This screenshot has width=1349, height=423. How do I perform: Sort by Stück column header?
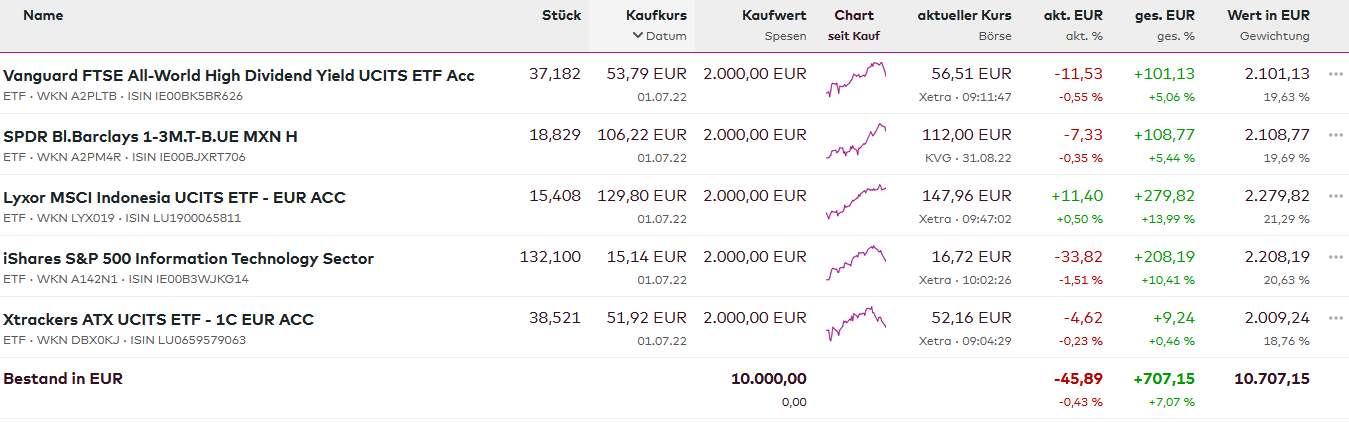pos(561,15)
